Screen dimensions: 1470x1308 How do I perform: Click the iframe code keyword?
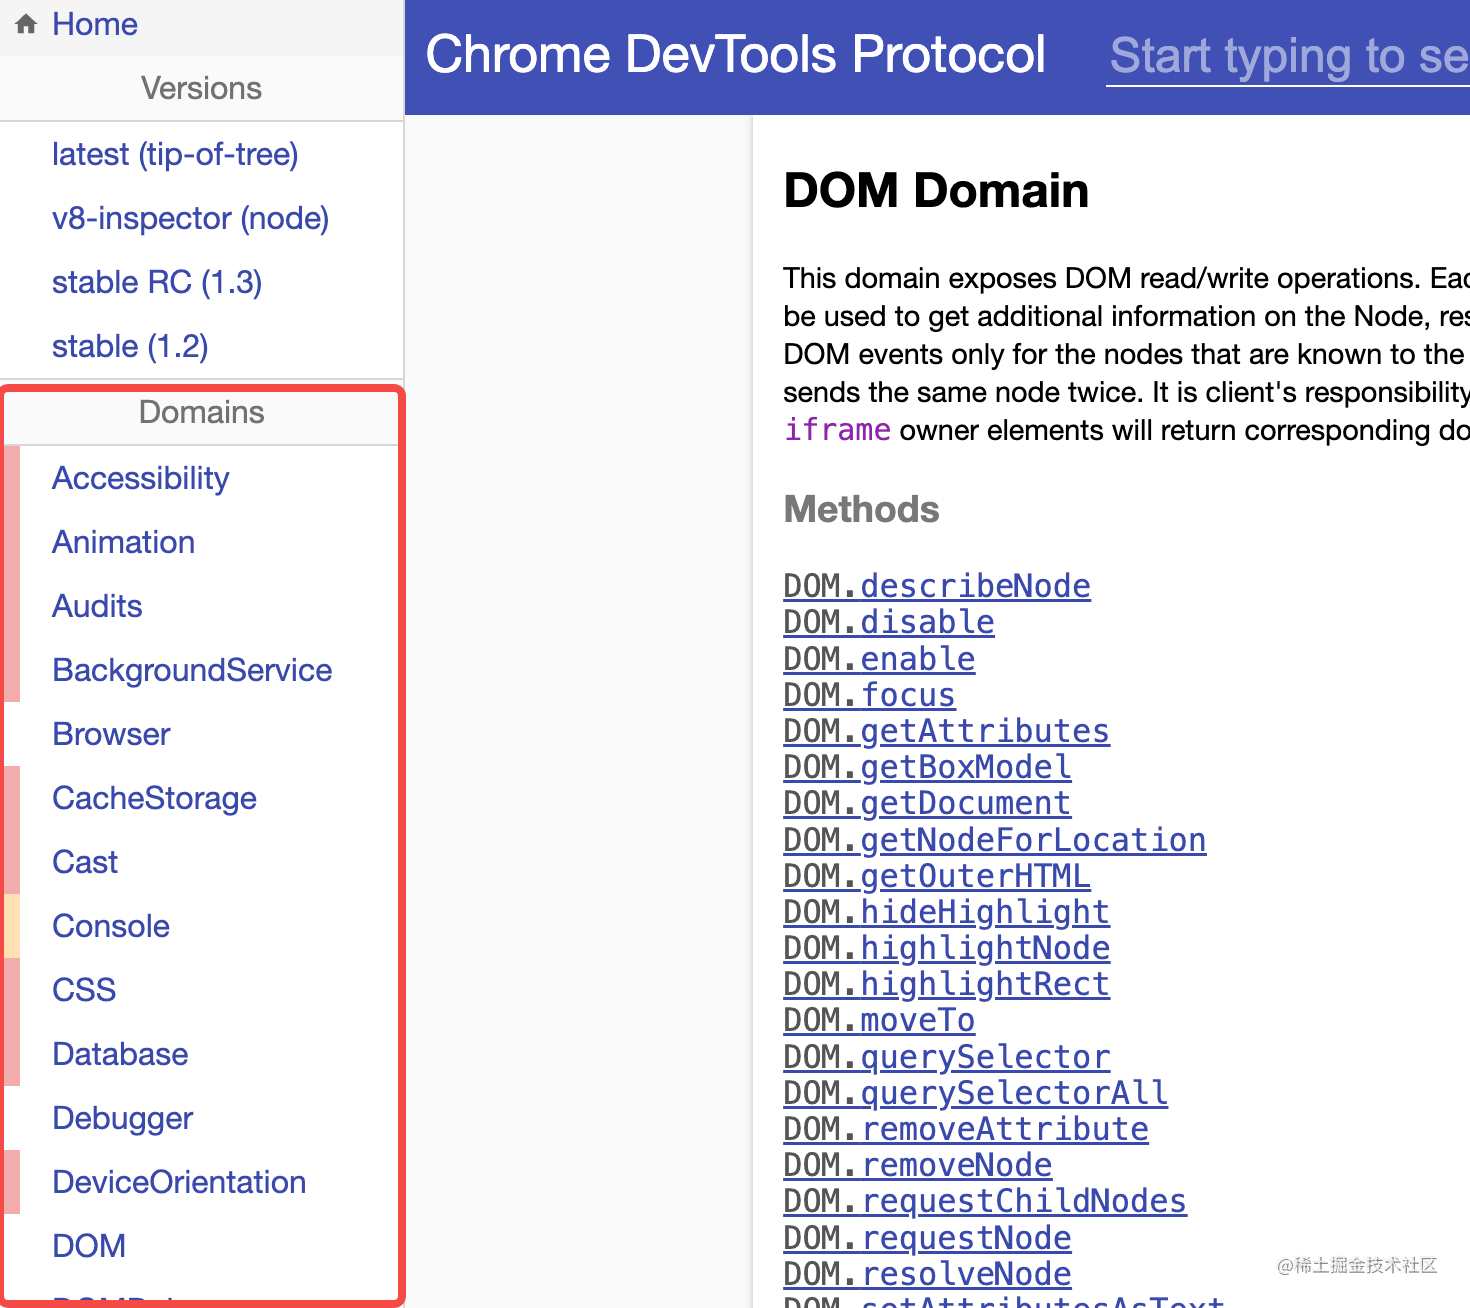click(x=837, y=430)
